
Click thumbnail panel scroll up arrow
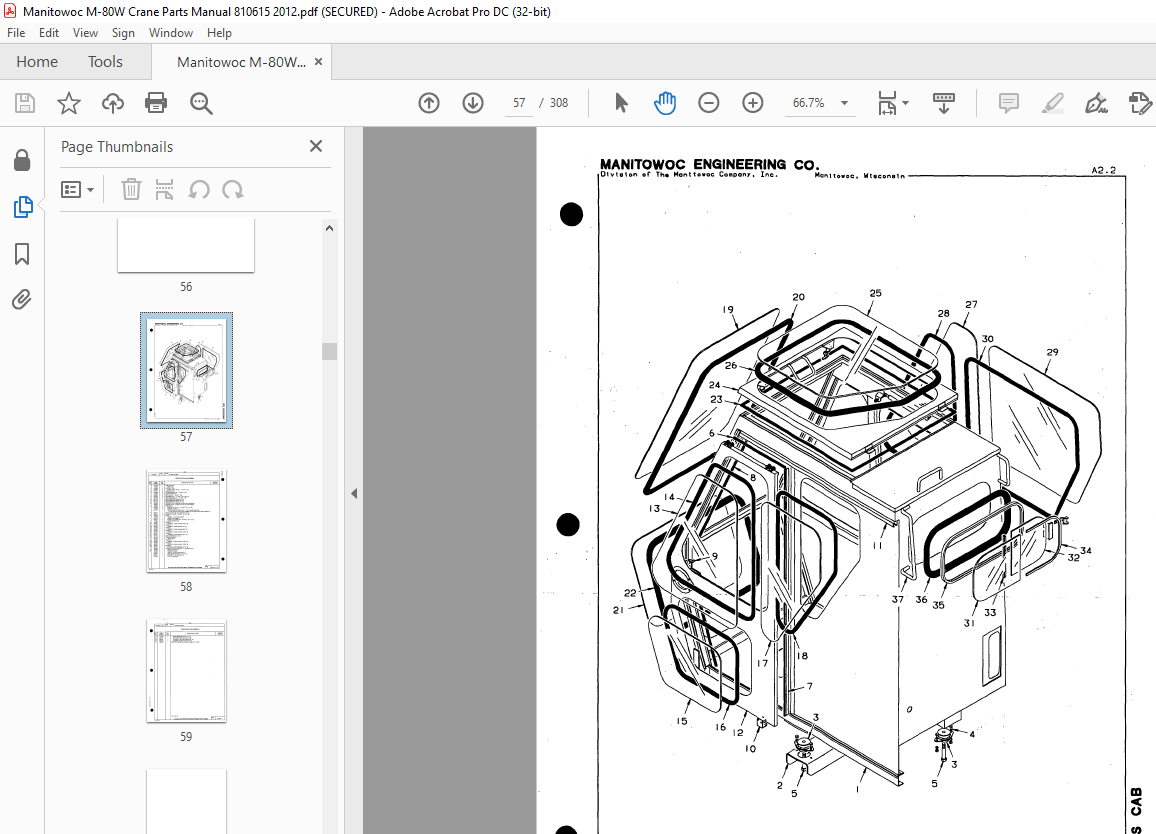pyautogui.click(x=330, y=229)
